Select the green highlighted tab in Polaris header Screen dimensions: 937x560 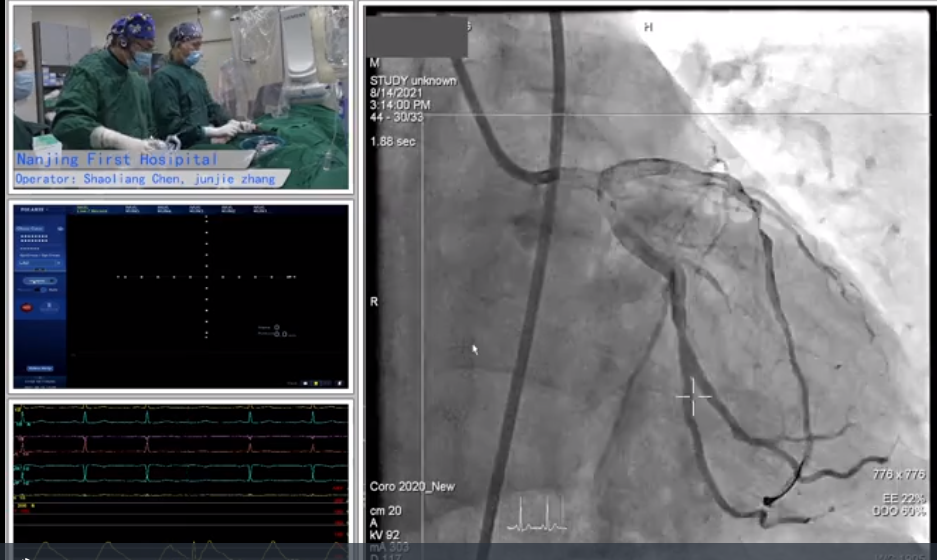(x=92, y=210)
